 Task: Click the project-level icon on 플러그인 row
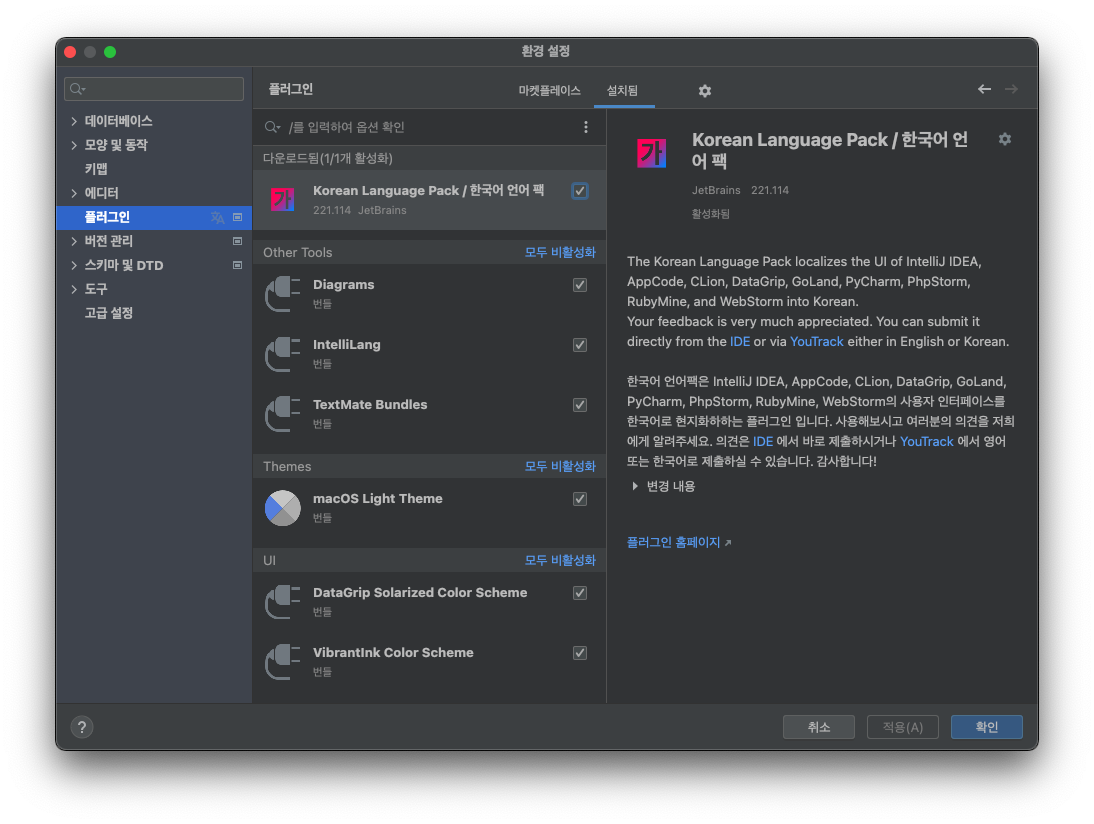click(x=237, y=218)
